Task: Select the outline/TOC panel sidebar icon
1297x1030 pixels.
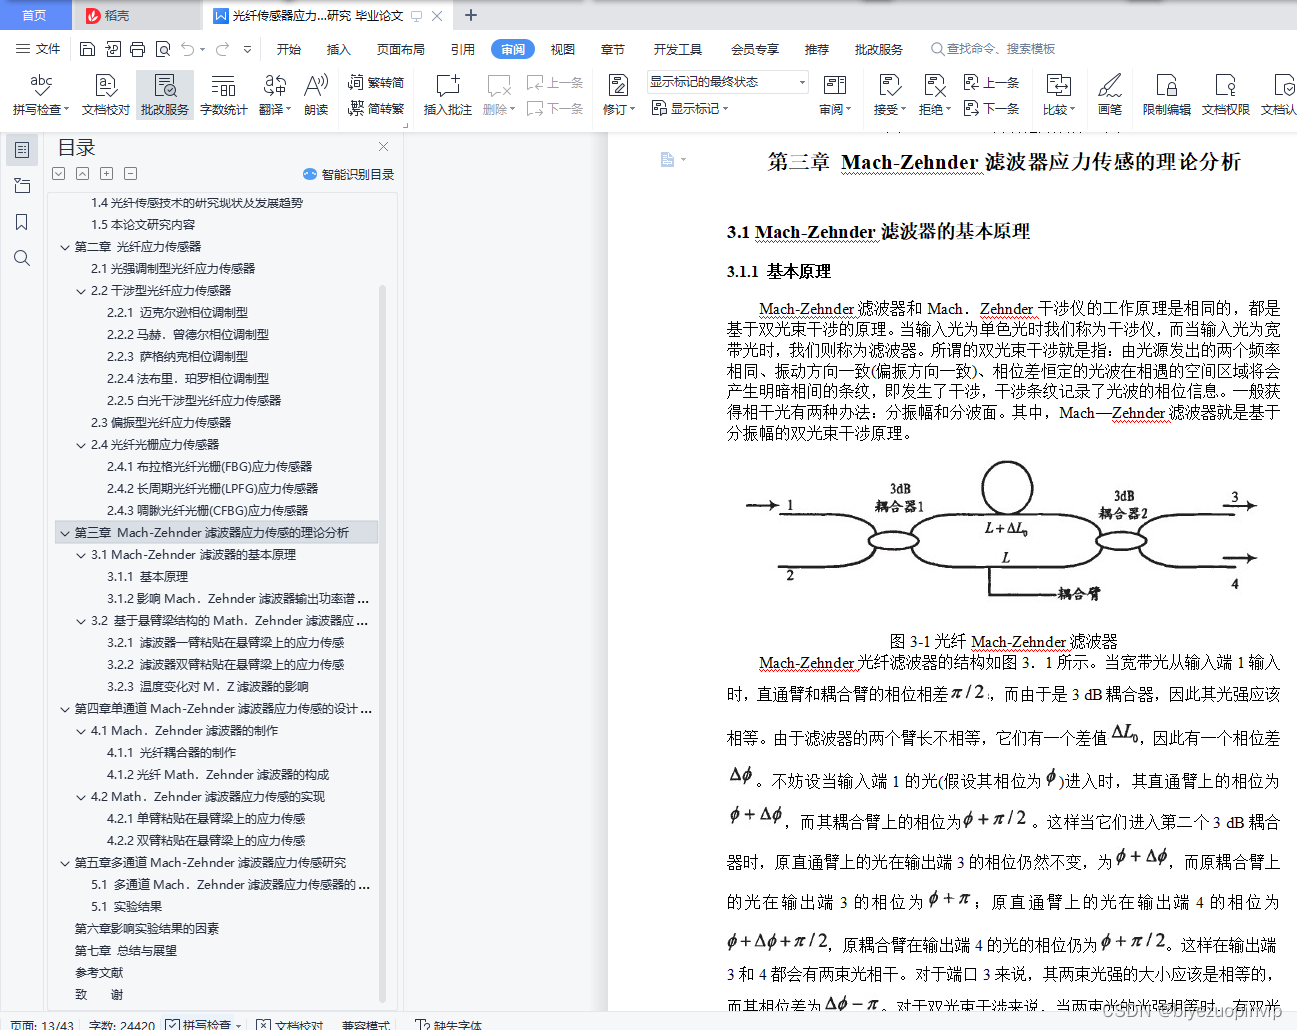Action: [x=21, y=150]
